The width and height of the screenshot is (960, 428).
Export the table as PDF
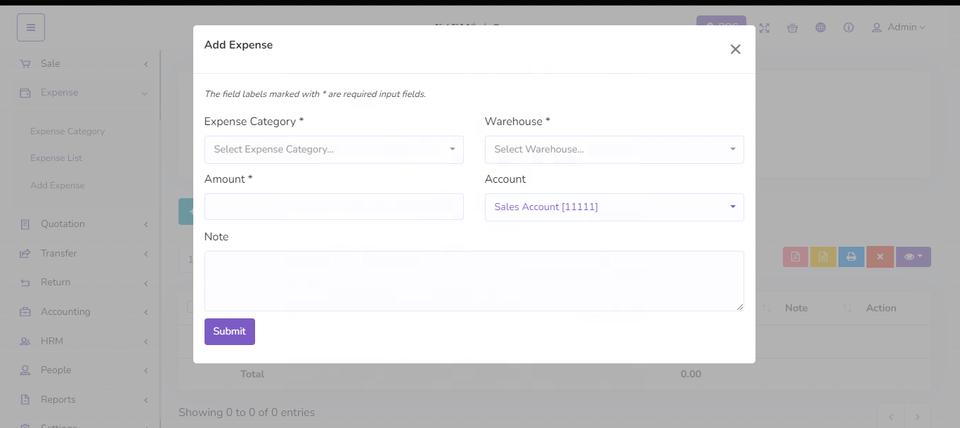(x=795, y=257)
